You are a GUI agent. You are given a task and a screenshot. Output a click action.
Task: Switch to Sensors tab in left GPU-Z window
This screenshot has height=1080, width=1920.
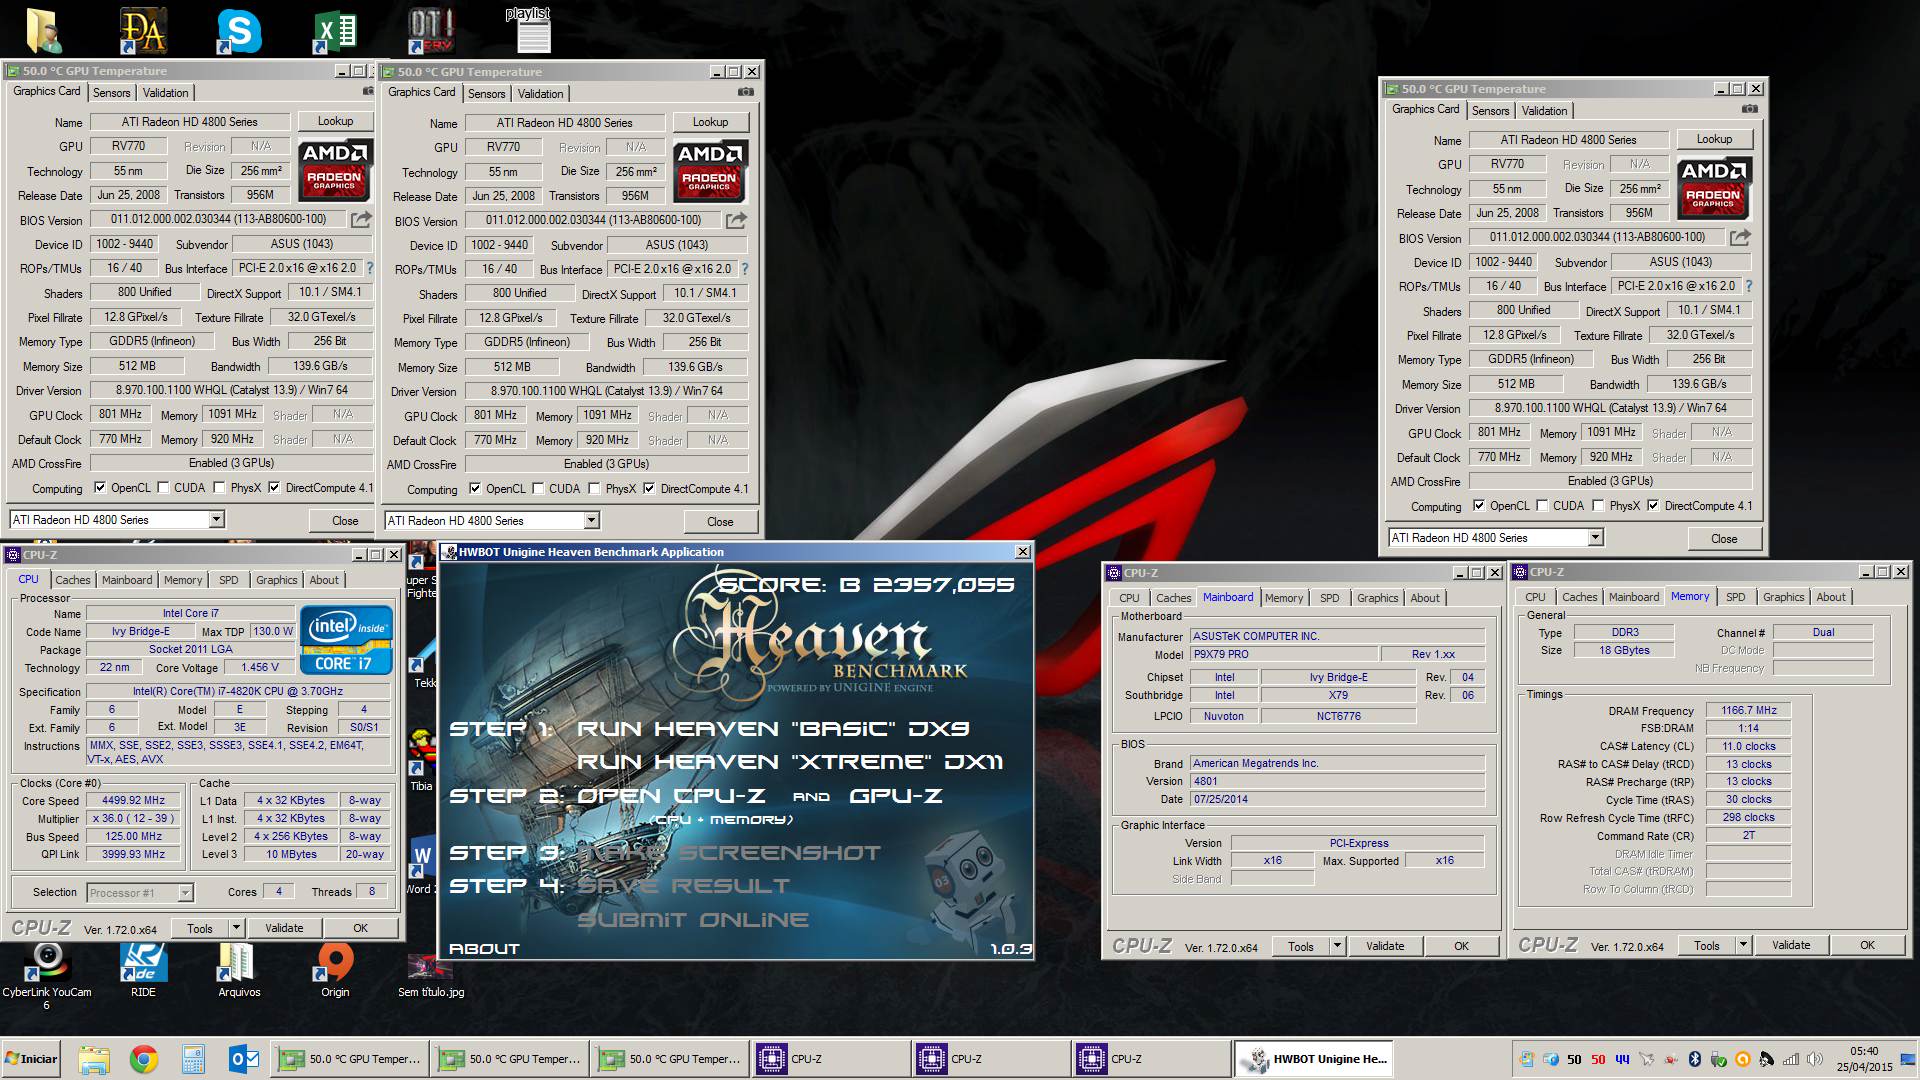point(112,93)
